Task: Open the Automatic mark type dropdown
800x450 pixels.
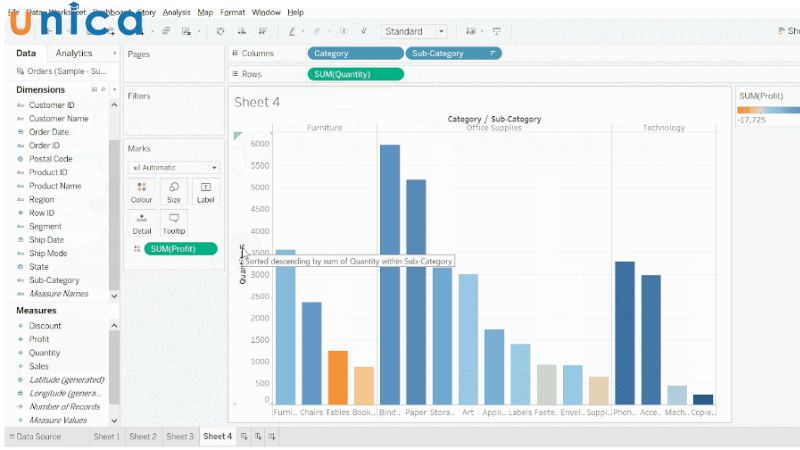Action: pos(174,167)
